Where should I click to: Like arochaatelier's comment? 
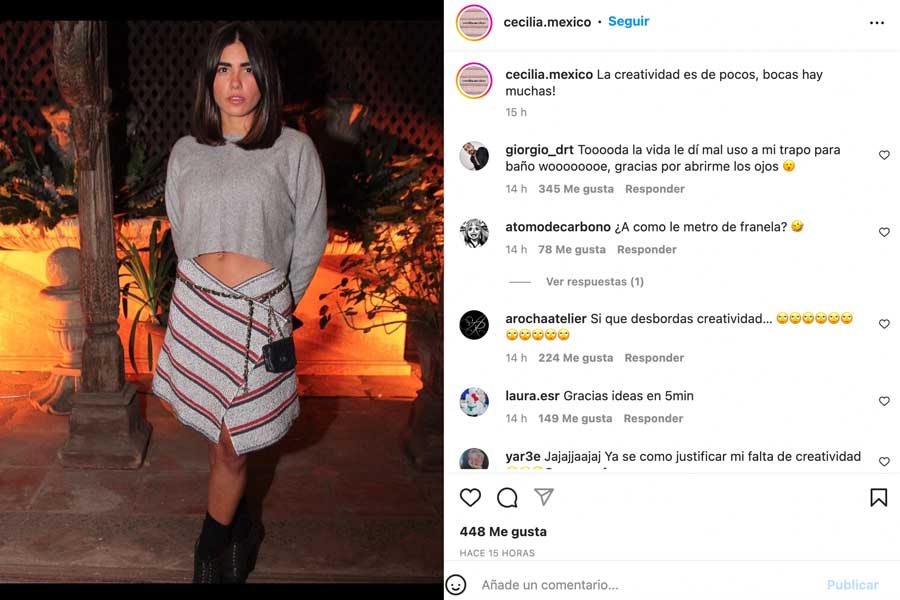pos(884,324)
